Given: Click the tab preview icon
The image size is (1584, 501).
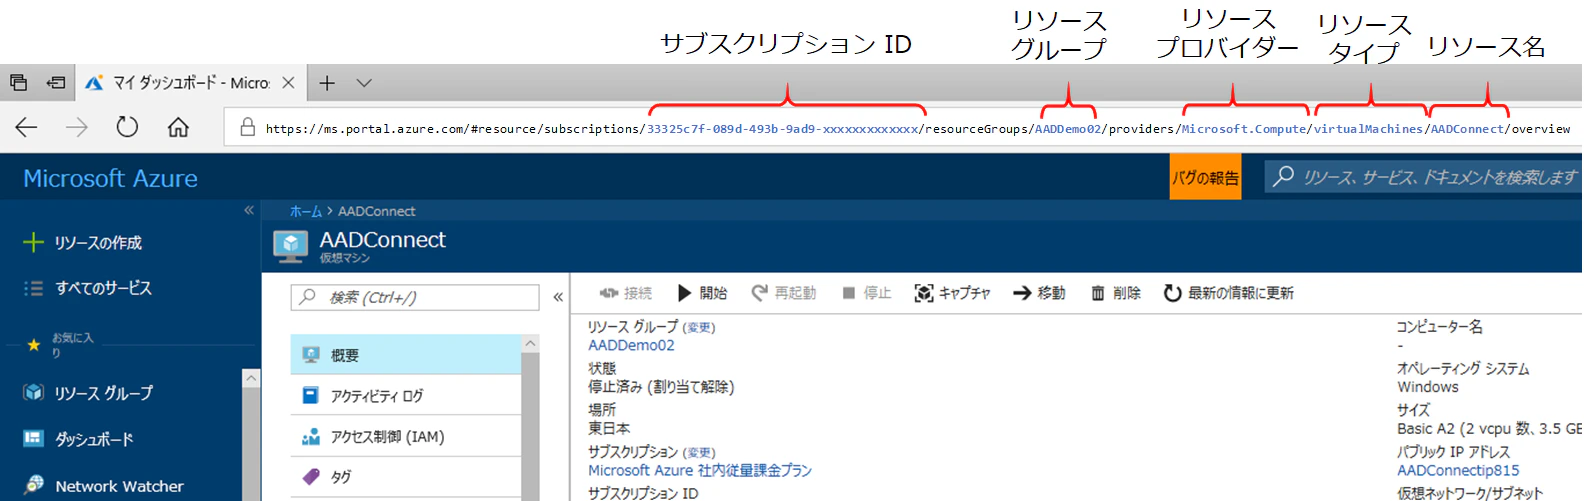Looking at the screenshot, I should click(18, 83).
